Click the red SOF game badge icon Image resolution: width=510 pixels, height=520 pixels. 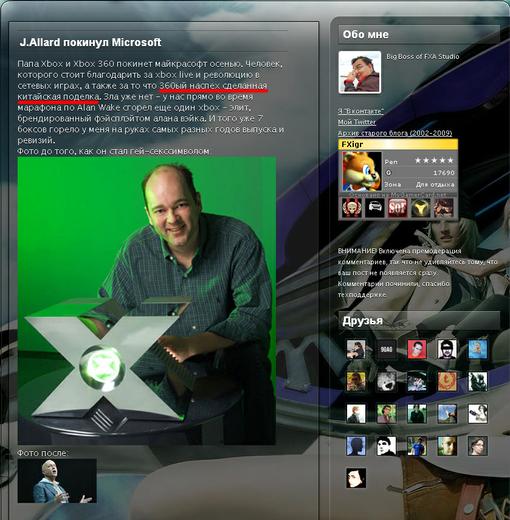click(398, 208)
